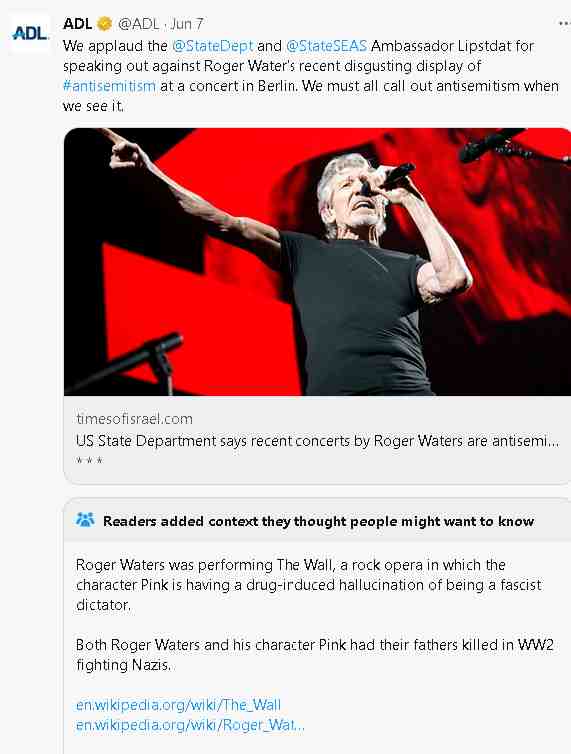Click the tweet text about Ambassador Lipstdat
The height and width of the screenshot is (754, 571).
[311, 75]
